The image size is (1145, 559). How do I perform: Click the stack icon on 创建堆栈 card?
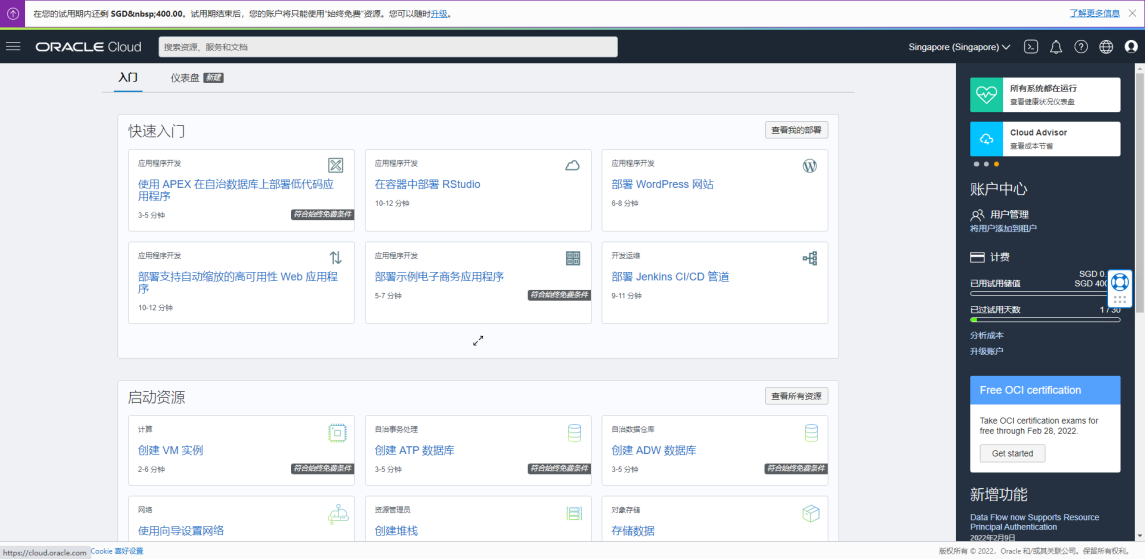(574, 514)
